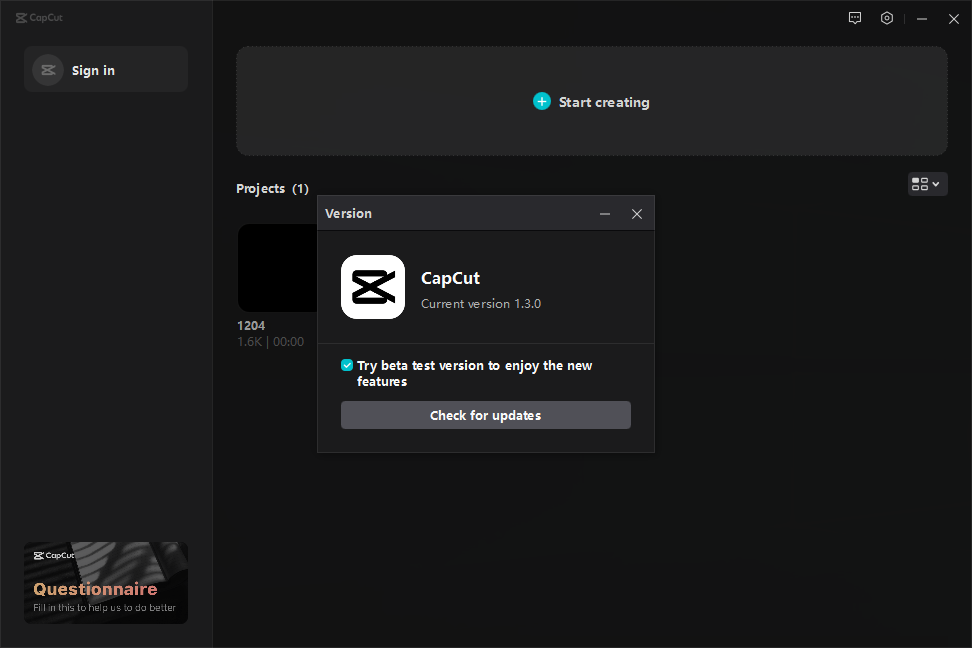The width and height of the screenshot is (972, 648).
Task: Click the CapCut app logo in Version dialog
Action: (373, 287)
